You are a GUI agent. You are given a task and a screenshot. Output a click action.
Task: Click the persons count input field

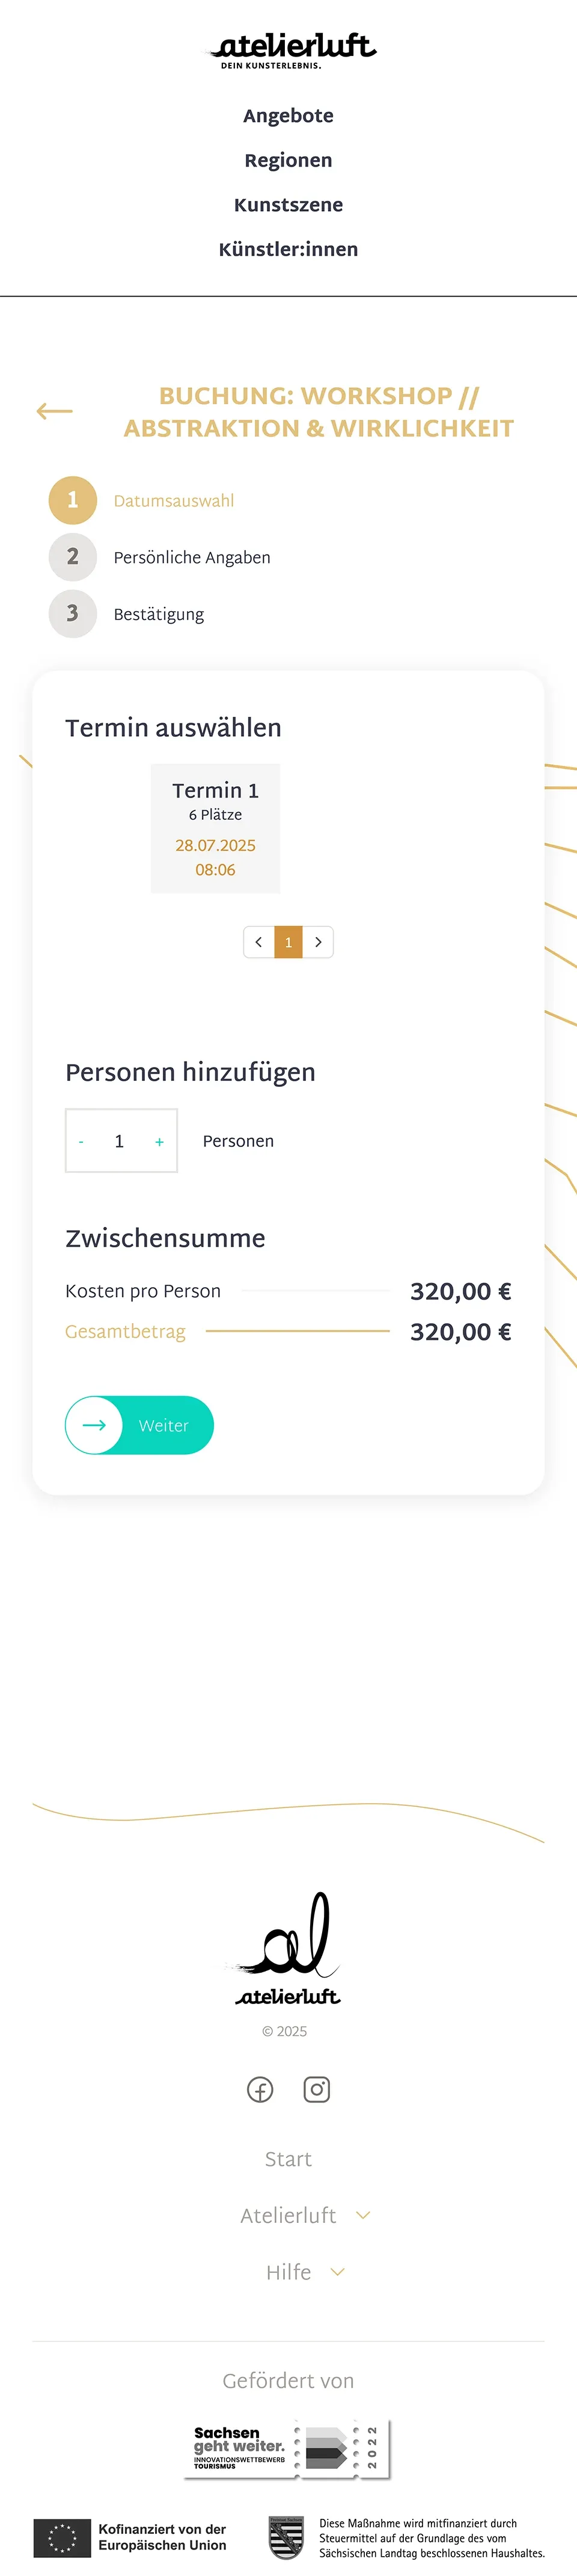click(x=120, y=1141)
